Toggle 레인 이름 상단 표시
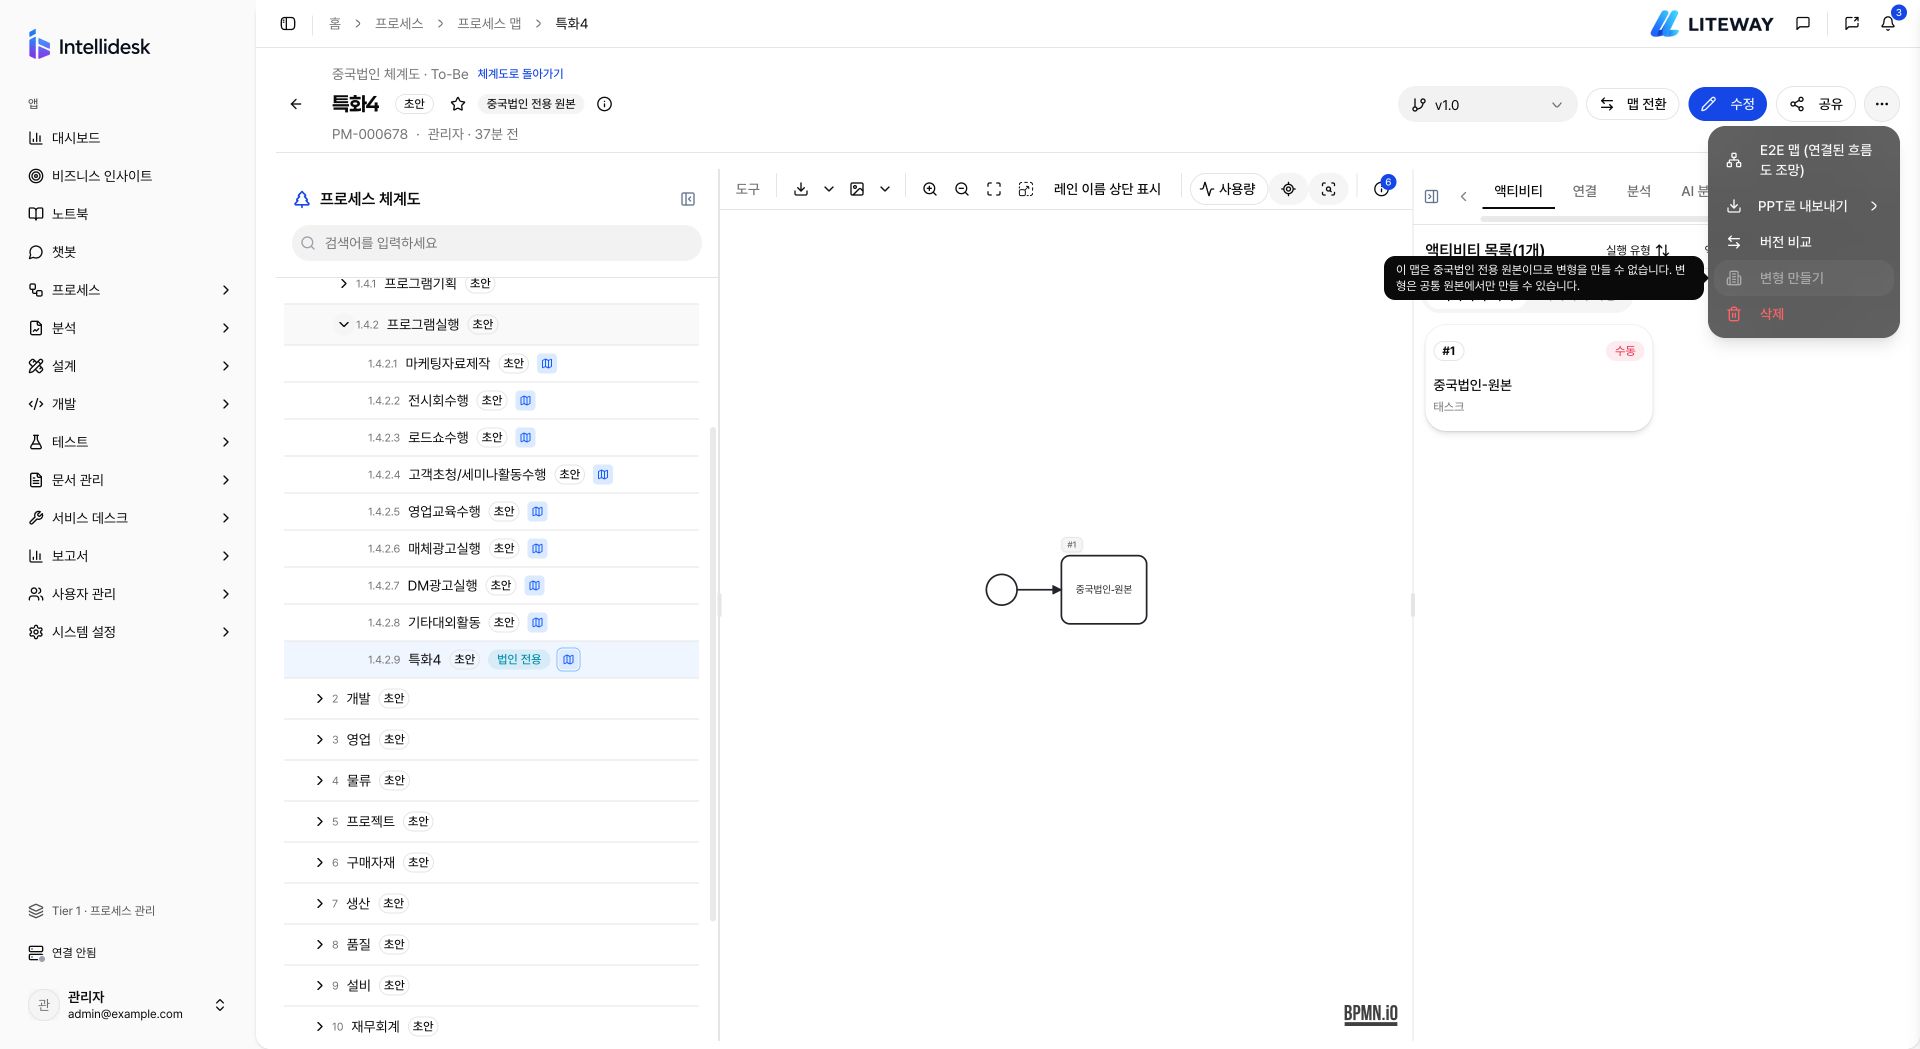This screenshot has height=1049, width=1920. pyautogui.click(x=1107, y=189)
